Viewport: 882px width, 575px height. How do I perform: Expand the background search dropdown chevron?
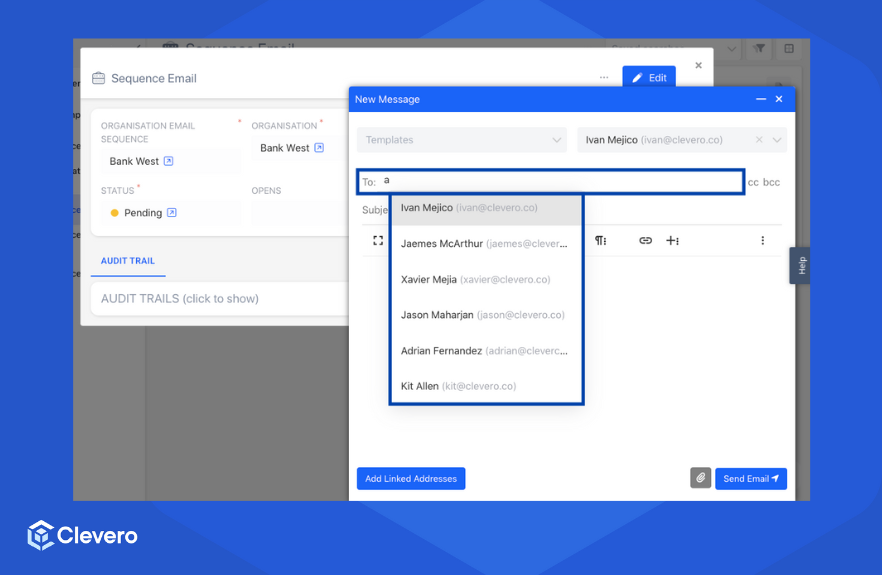click(x=731, y=49)
